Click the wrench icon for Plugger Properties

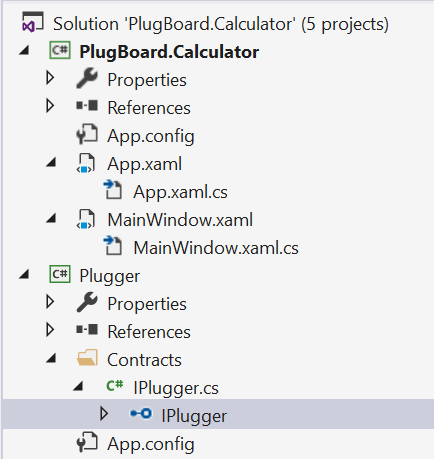coord(87,302)
